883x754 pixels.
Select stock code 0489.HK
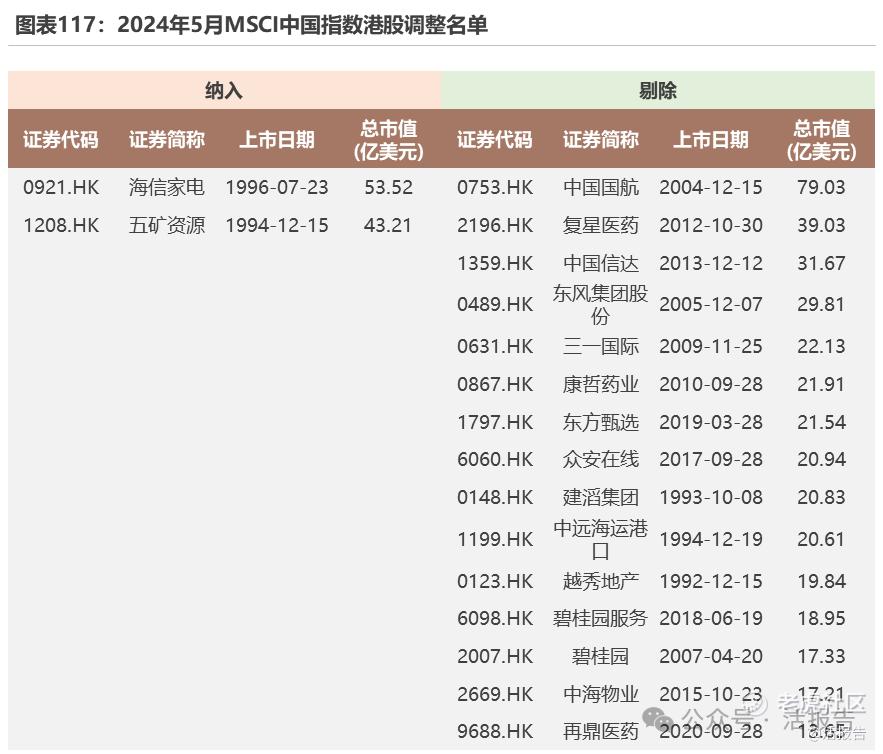click(495, 304)
